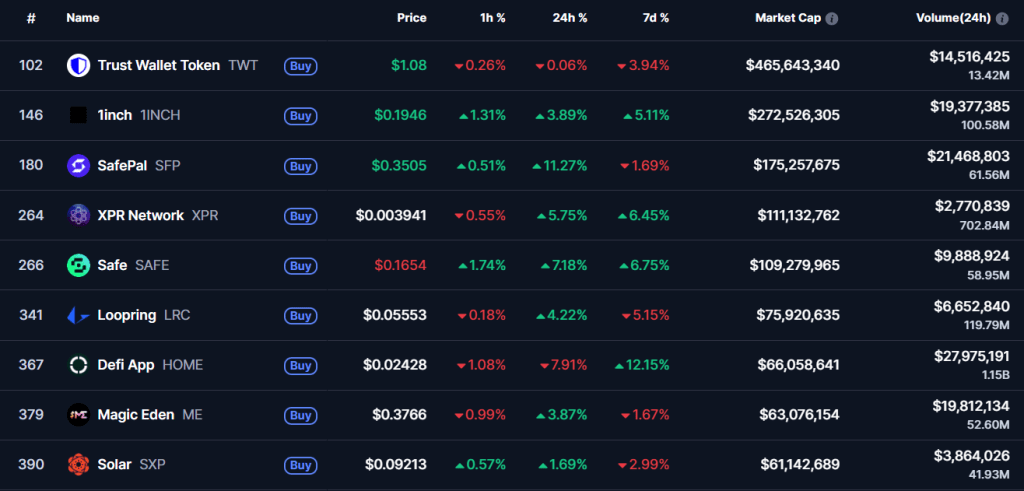The height and width of the screenshot is (491, 1024).
Task: Sort the table by Price column
Action: [x=411, y=18]
